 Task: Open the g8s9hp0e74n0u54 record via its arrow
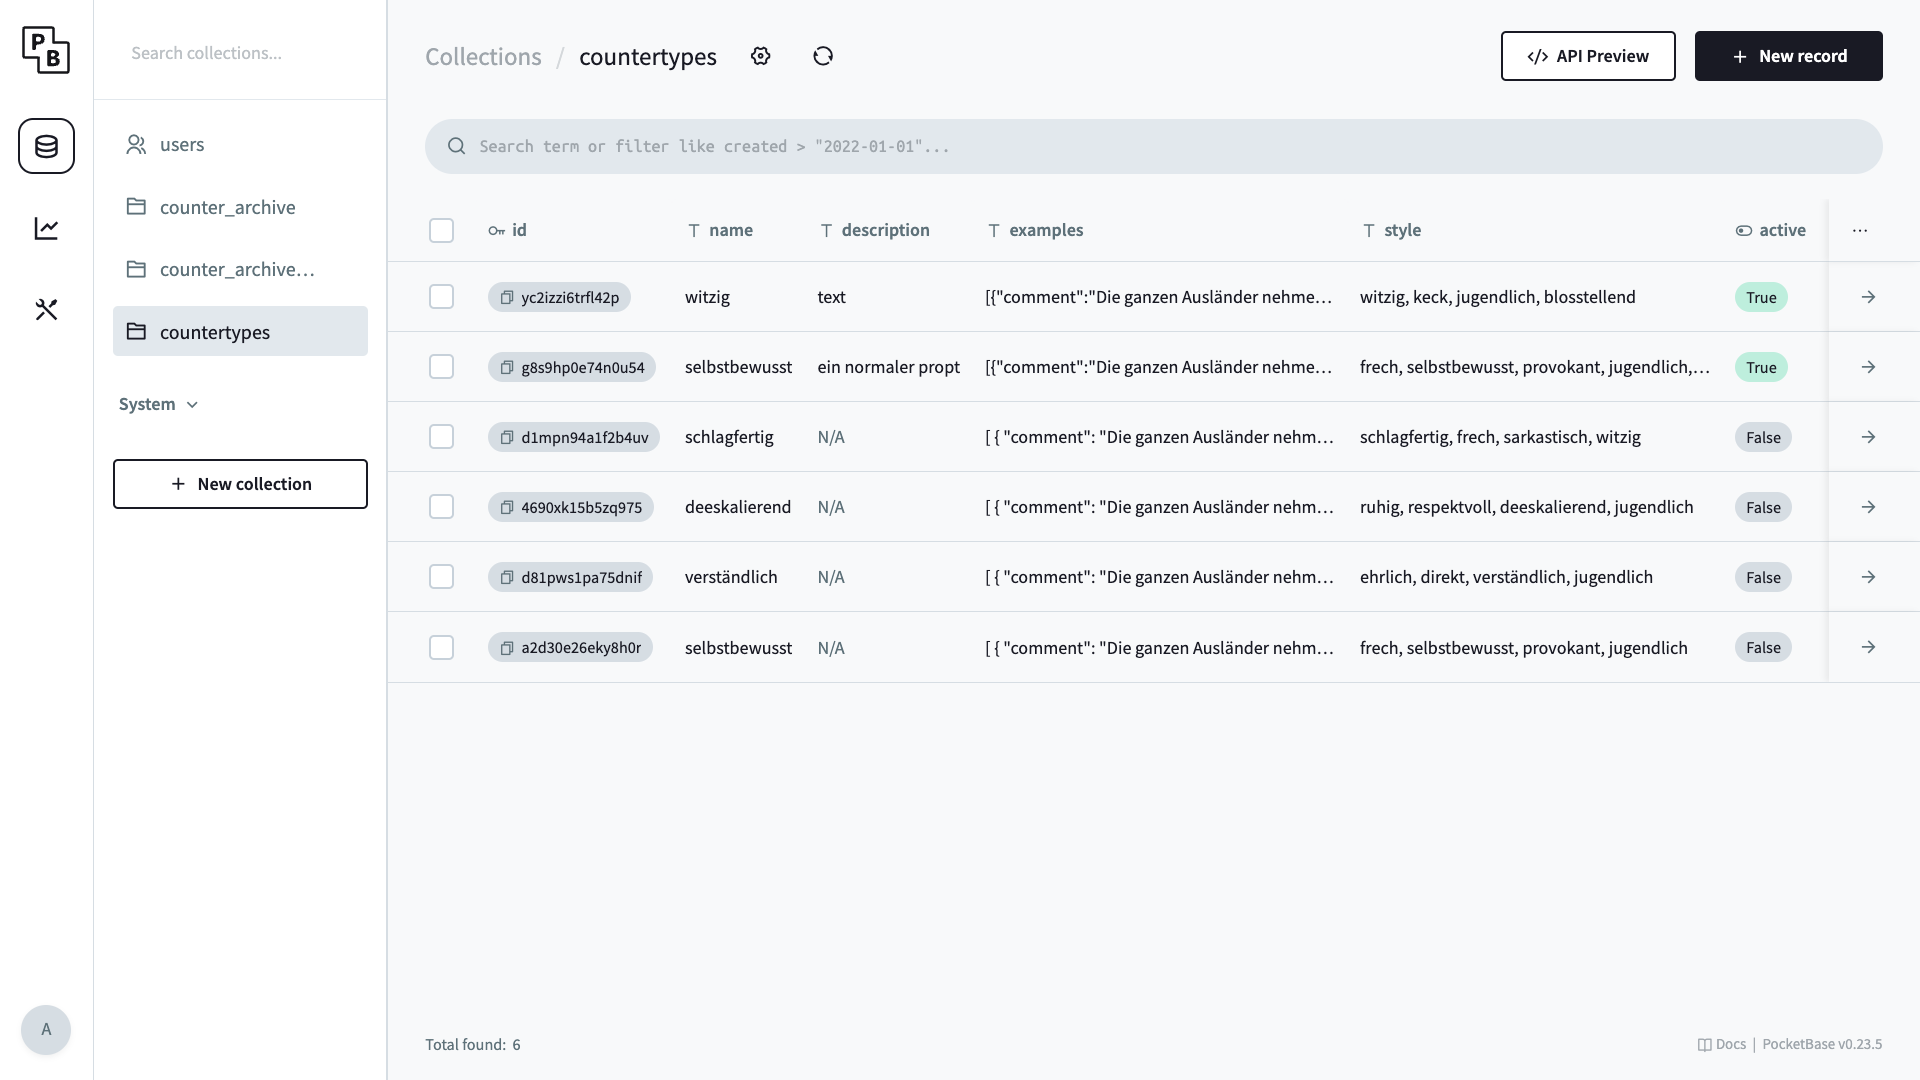tap(1868, 367)
